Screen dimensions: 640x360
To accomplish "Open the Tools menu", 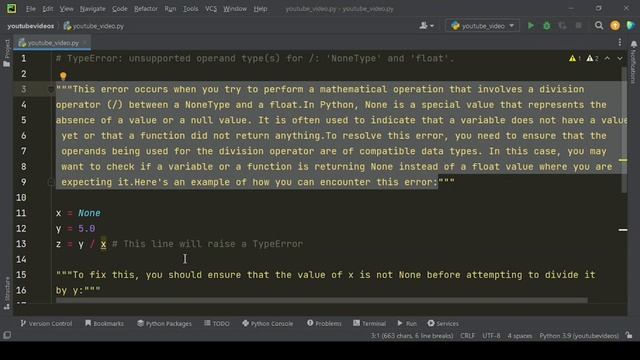I will point(190,9).
